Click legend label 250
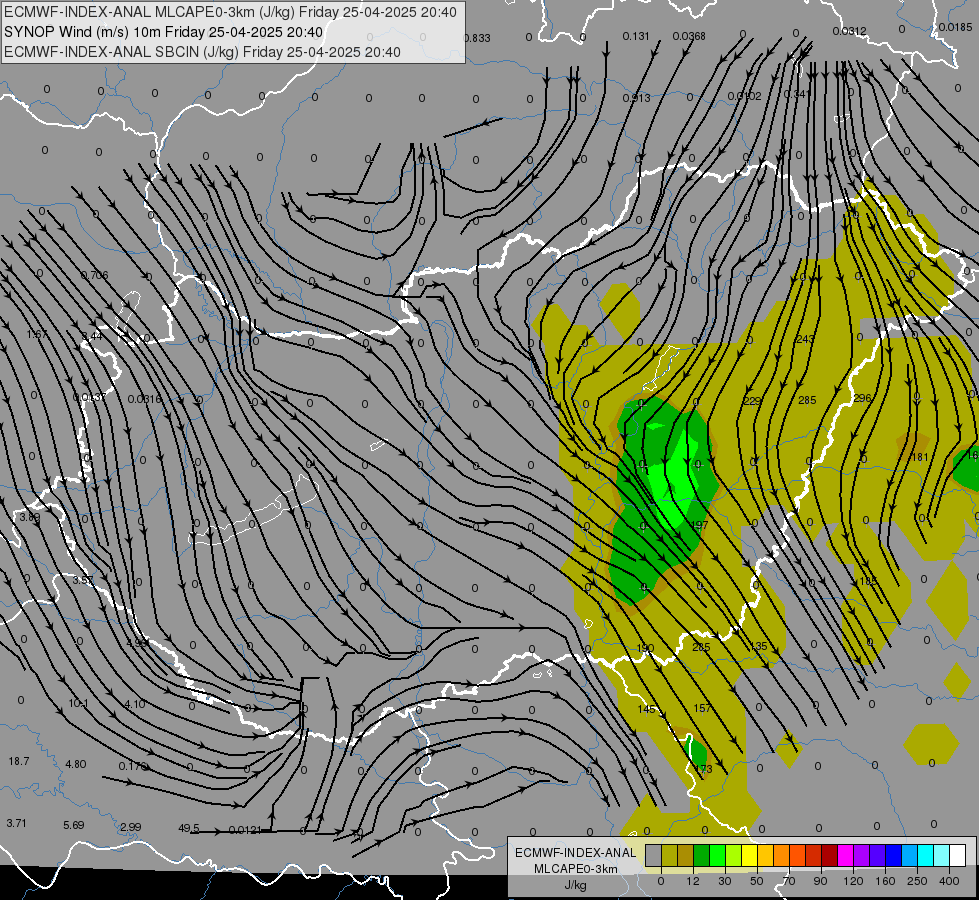979x900 pixels. click(x=917, y=881)
